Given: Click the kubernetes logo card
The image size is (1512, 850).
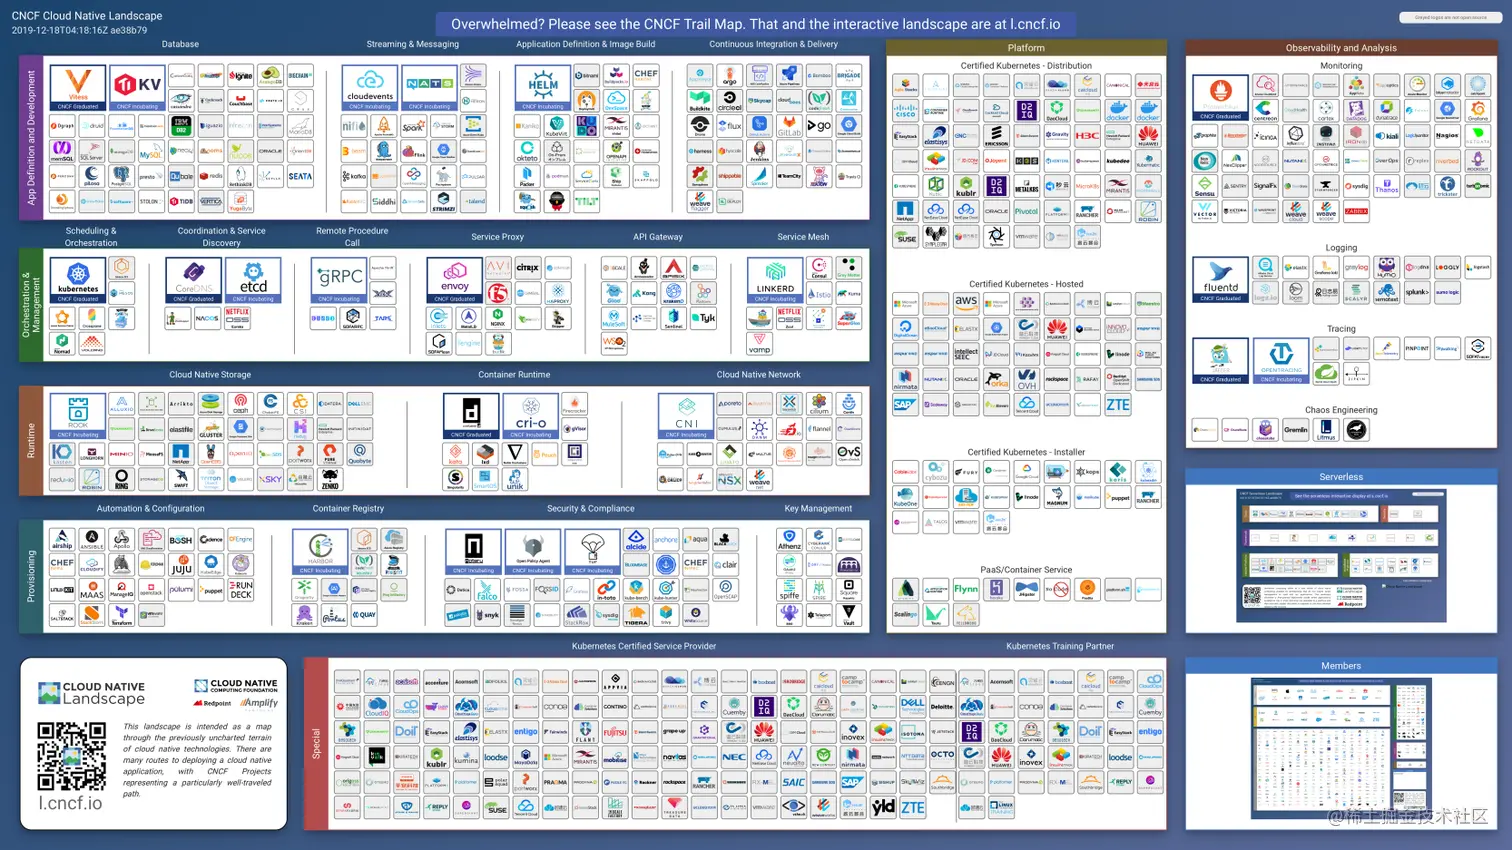Looking at the screenshot, I should [x=78, y=281].
